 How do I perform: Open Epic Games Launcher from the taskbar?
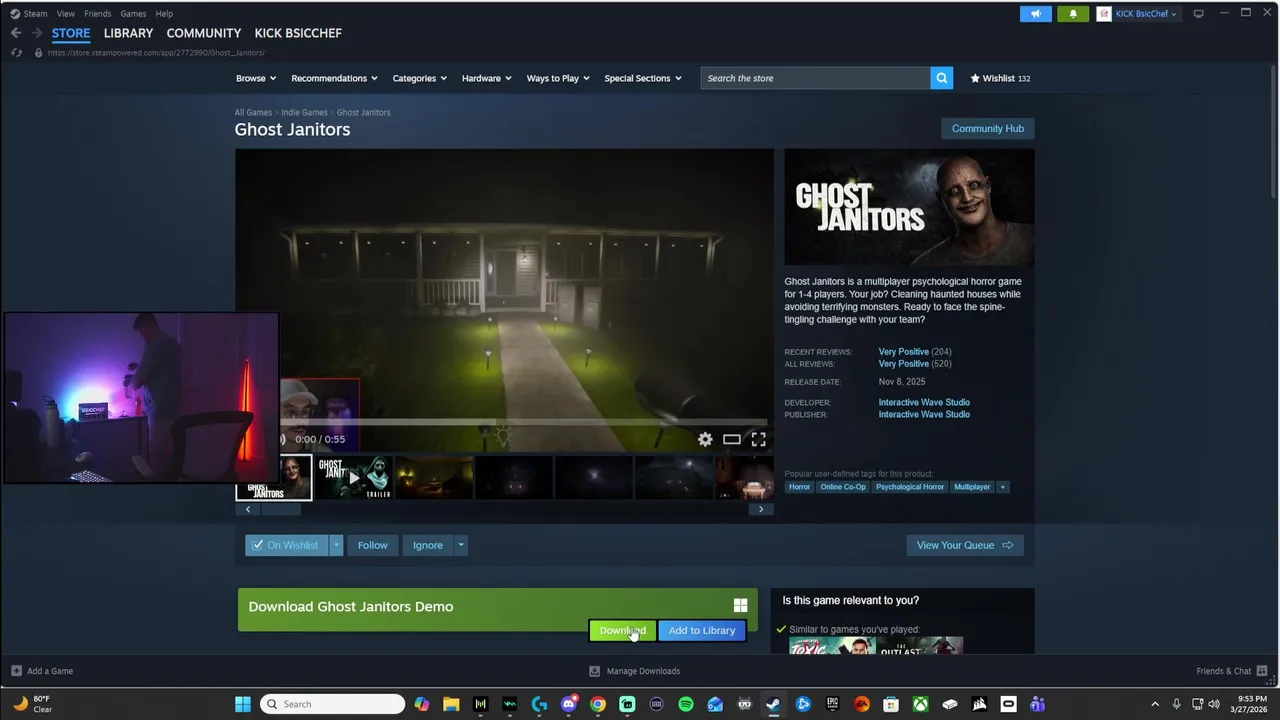tap(832, 704)
